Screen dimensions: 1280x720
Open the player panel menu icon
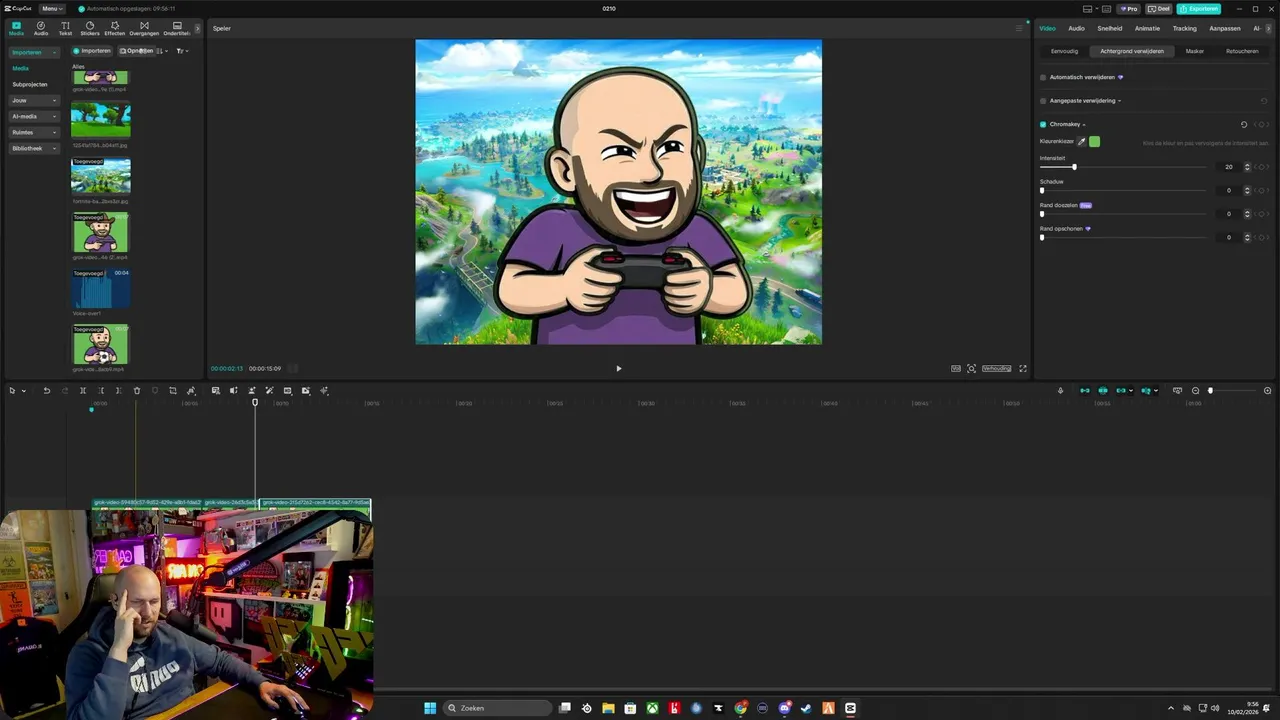point(1019,28)
